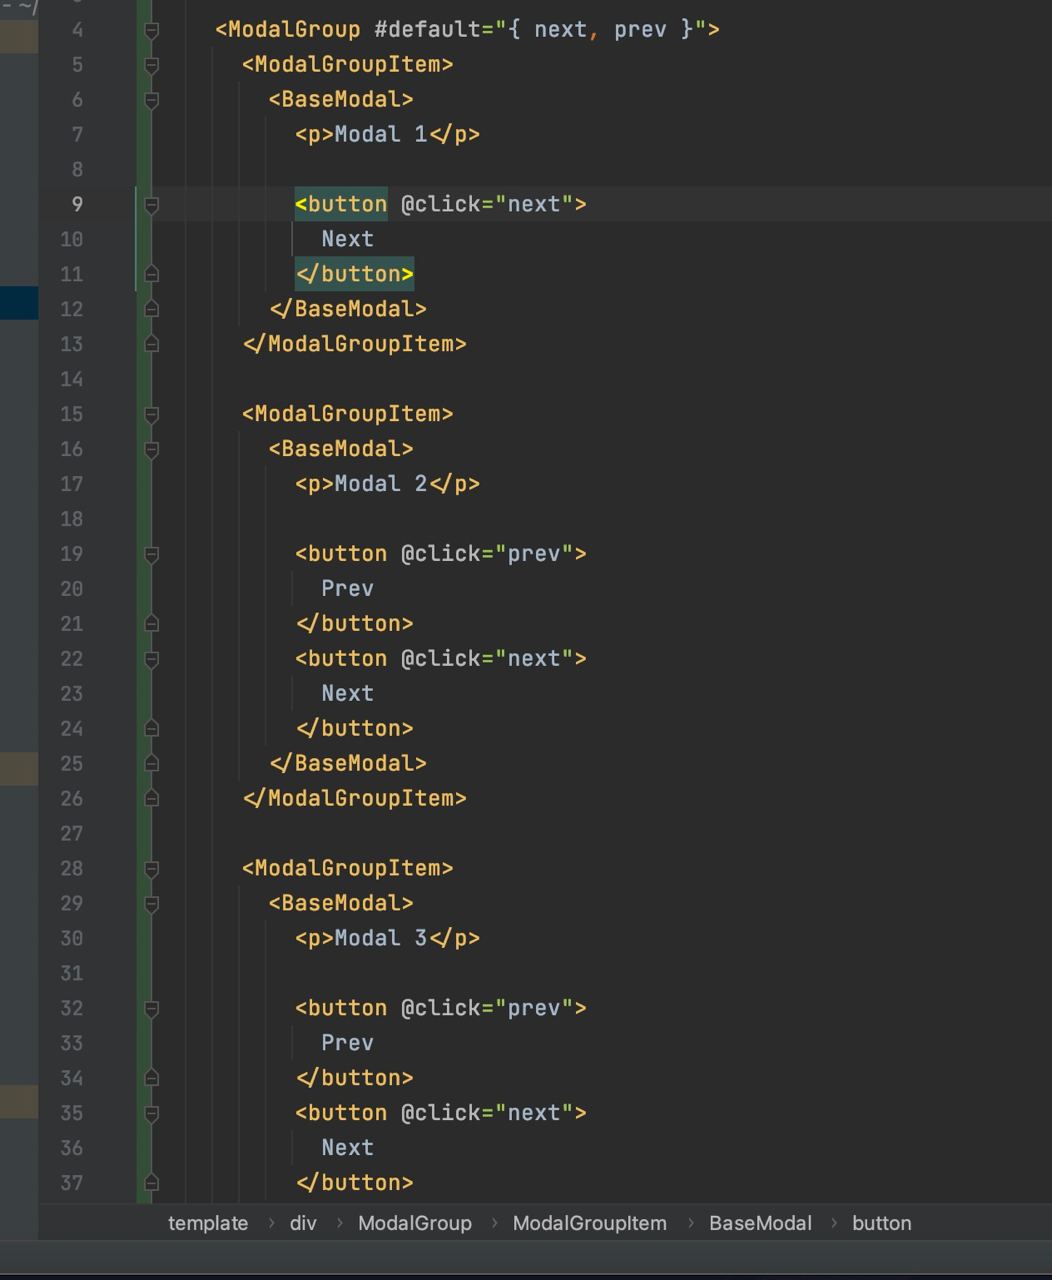Click the fold end marker on line 12
The image size is (1052, 1280).
point(151,308)
